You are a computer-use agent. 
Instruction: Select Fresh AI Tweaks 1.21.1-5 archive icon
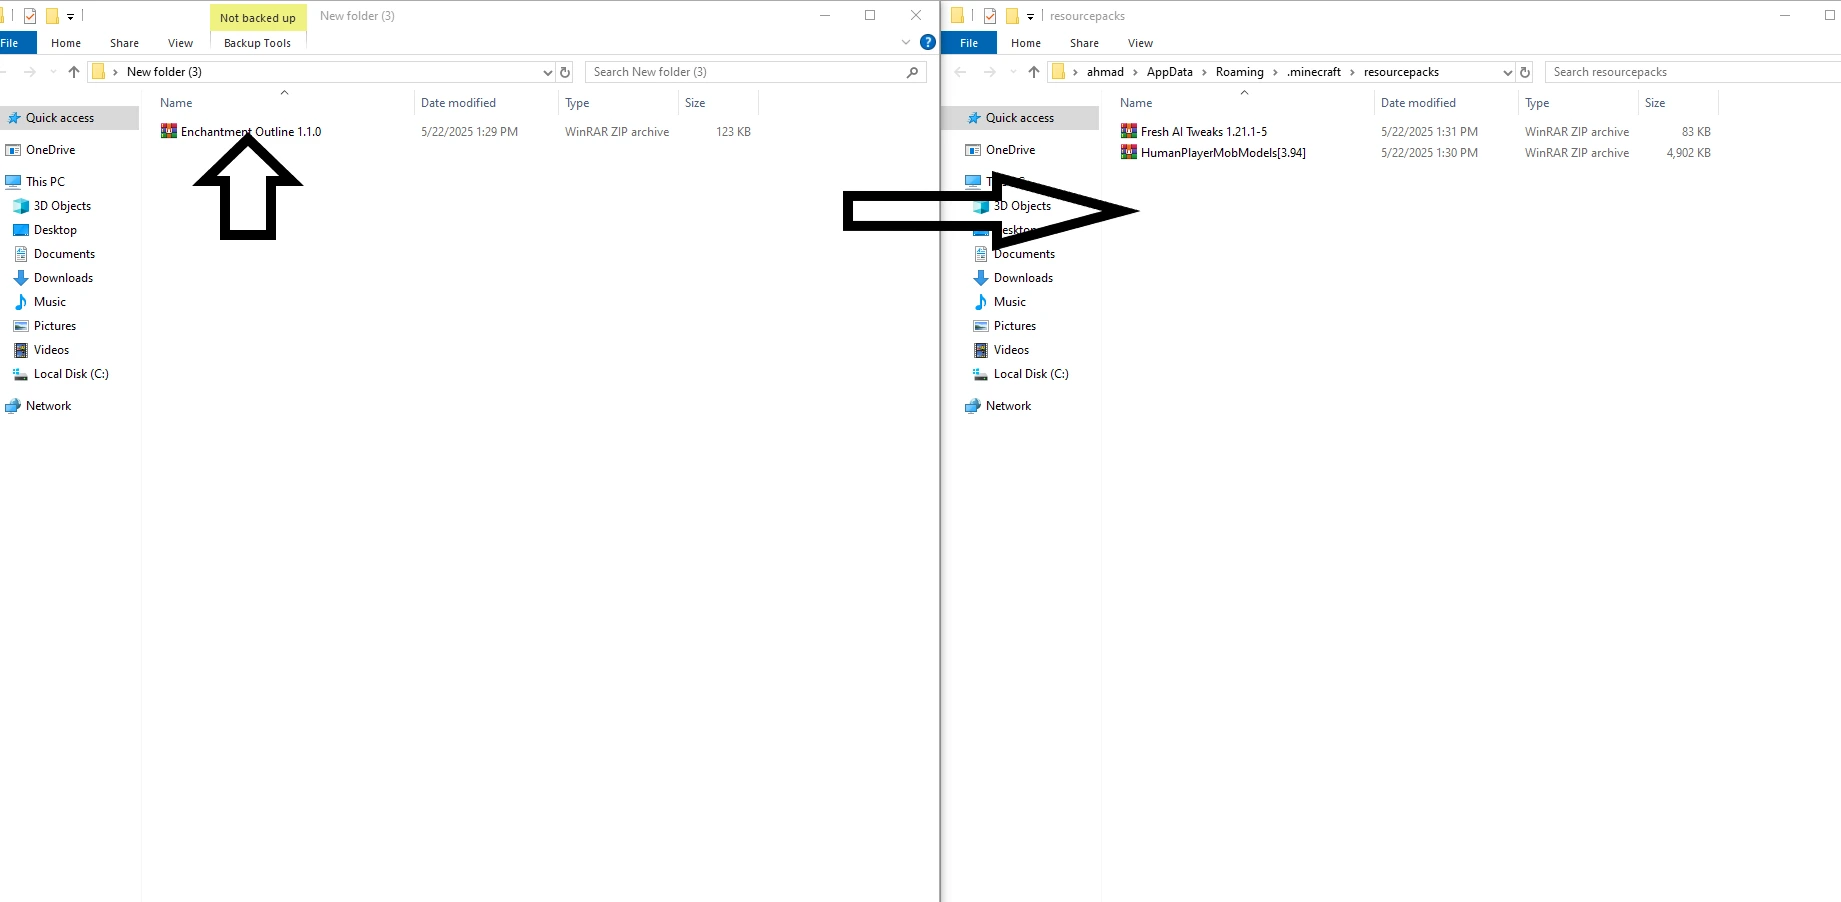pos(1129,131)
